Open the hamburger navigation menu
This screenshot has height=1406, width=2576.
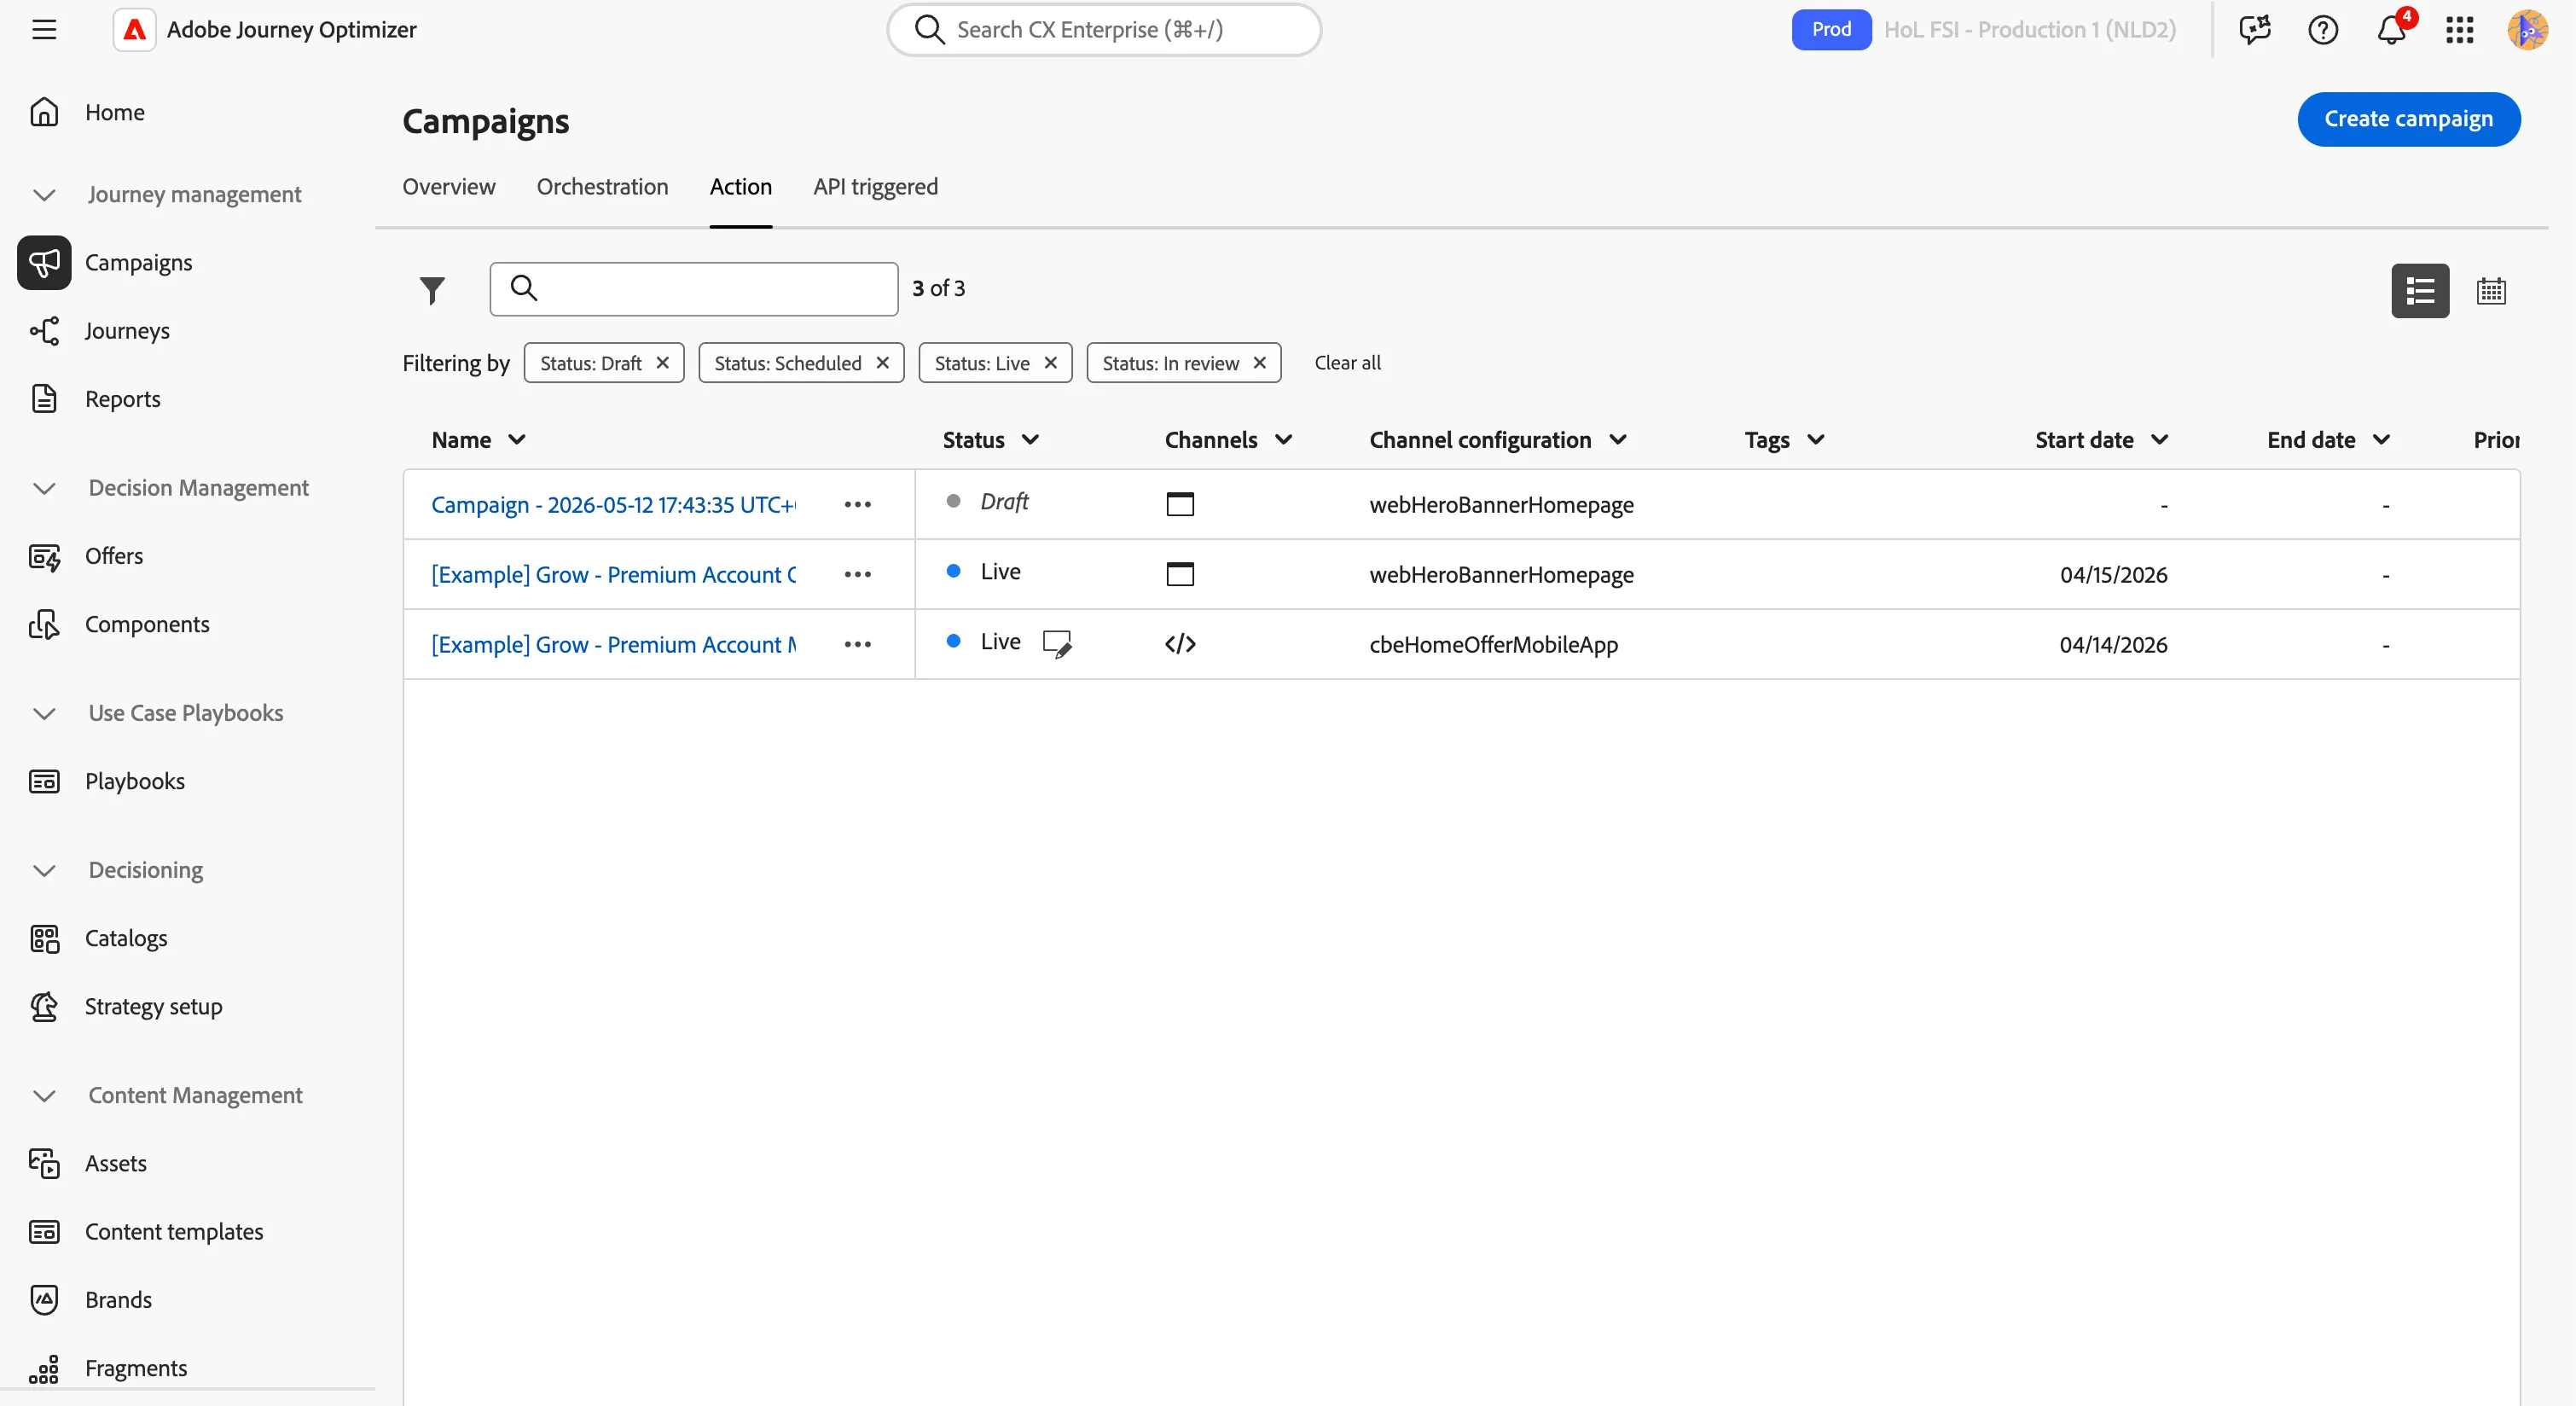pos(44,30)
